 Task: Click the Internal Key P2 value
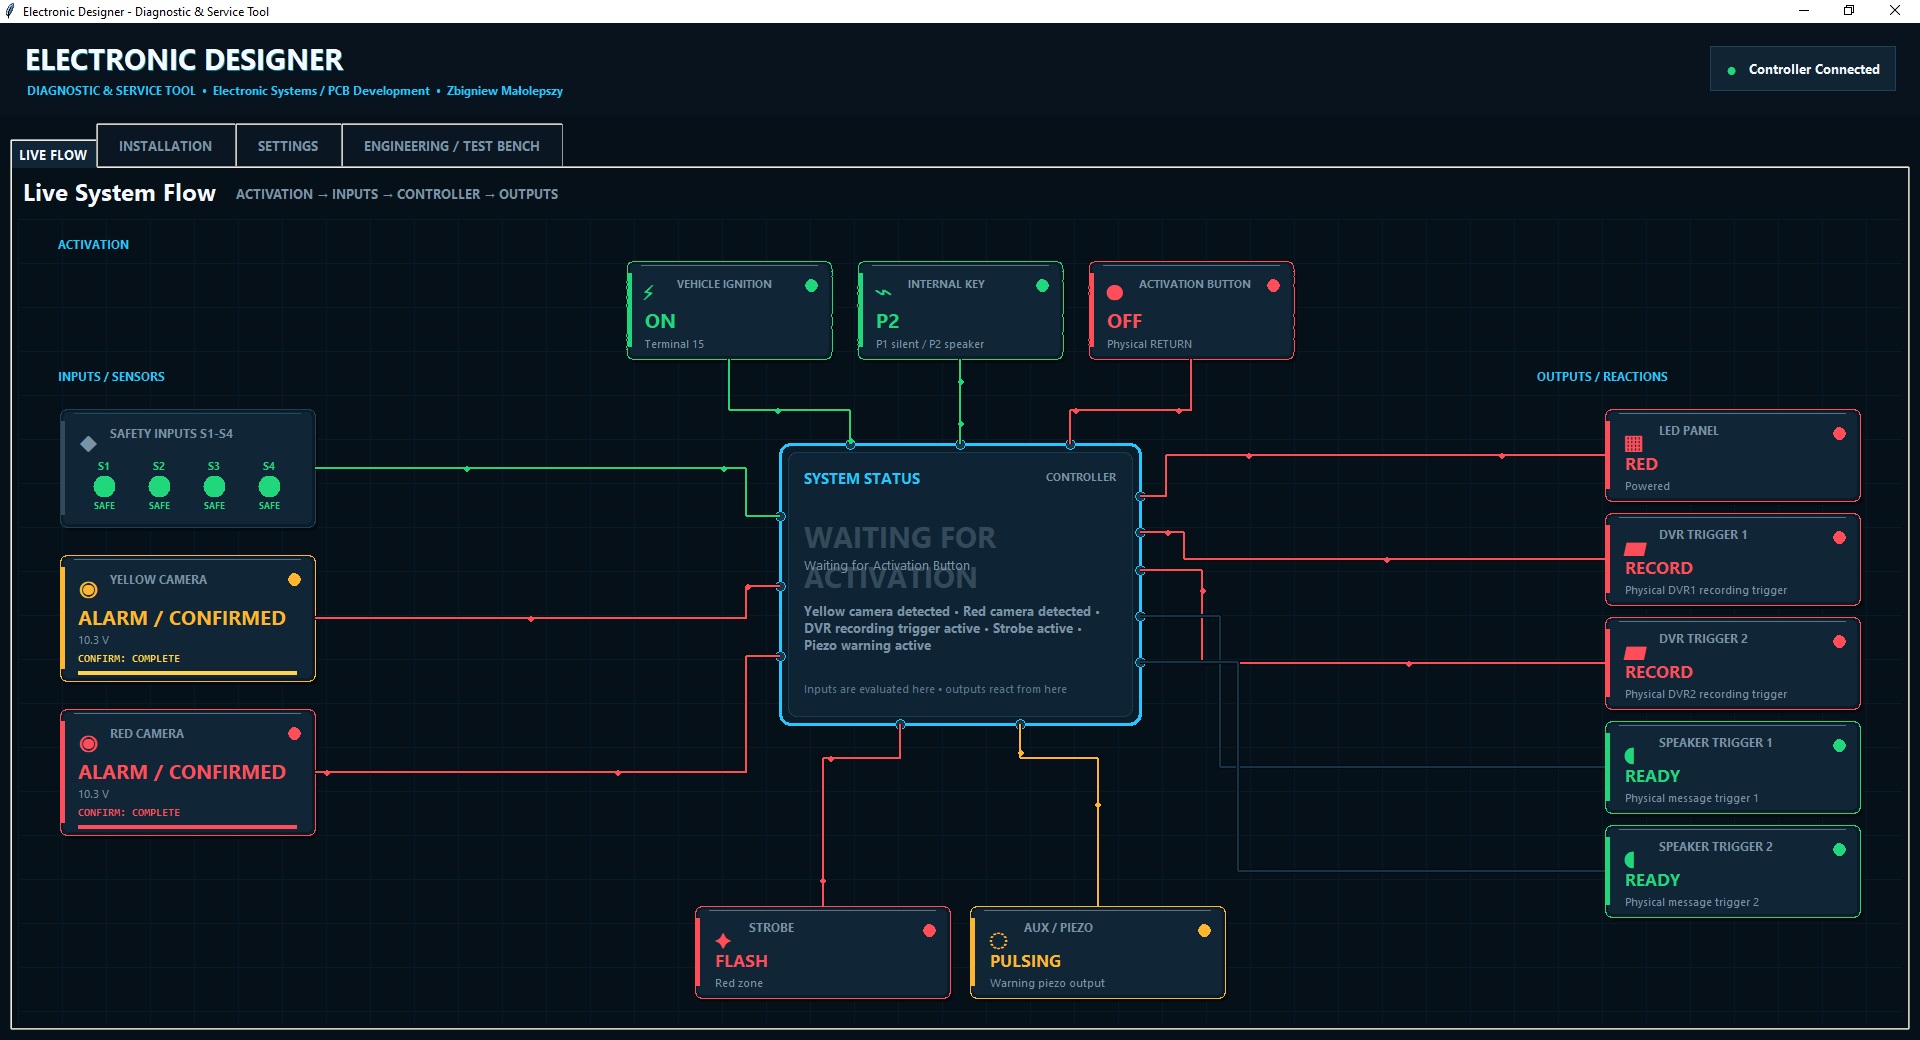(x=887, y=321)
